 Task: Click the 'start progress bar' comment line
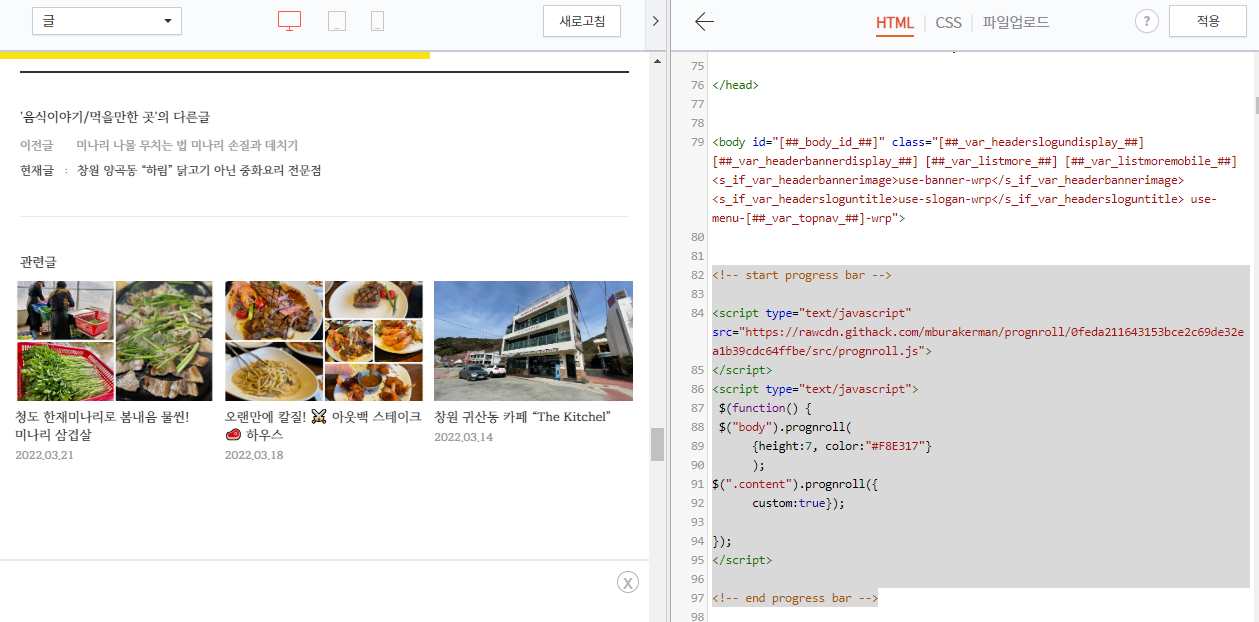point(801,275)
